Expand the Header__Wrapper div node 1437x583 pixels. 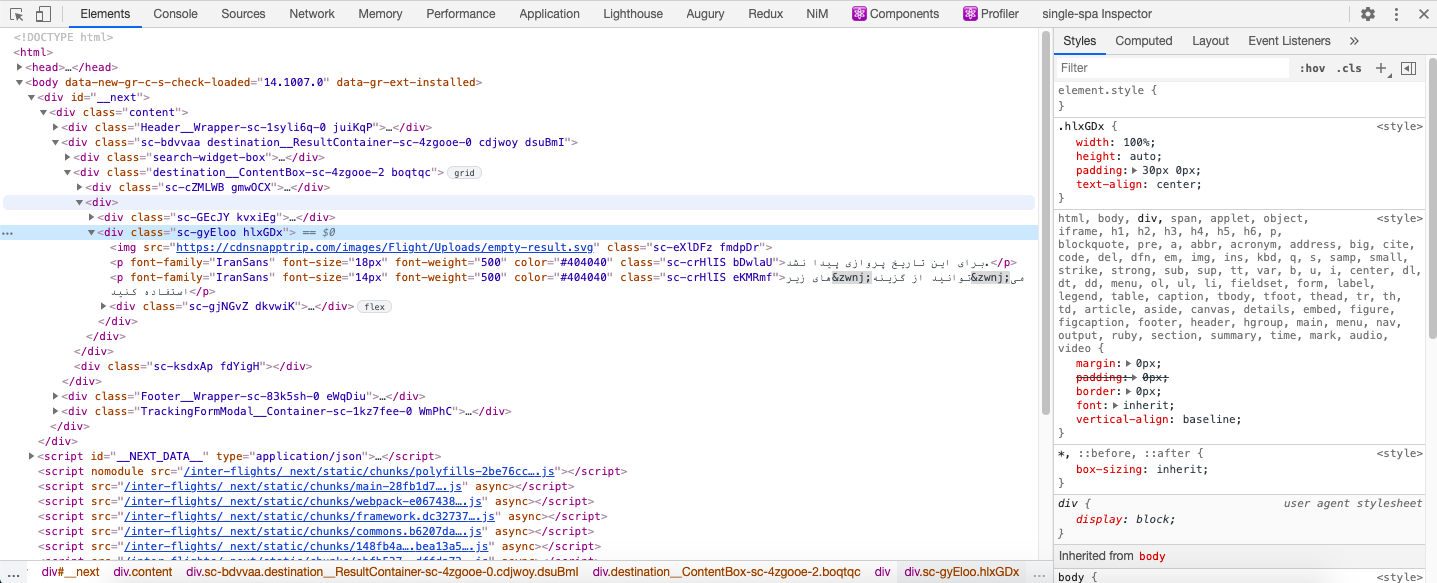pyautogui.click(x=56, y=128)
